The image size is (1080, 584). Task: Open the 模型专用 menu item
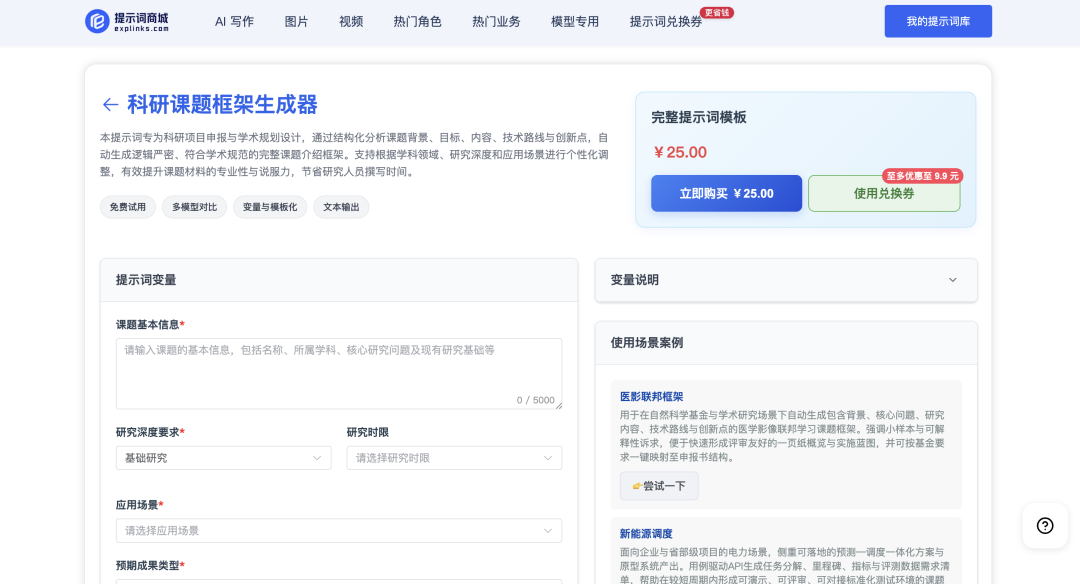(x=574, y=21)
